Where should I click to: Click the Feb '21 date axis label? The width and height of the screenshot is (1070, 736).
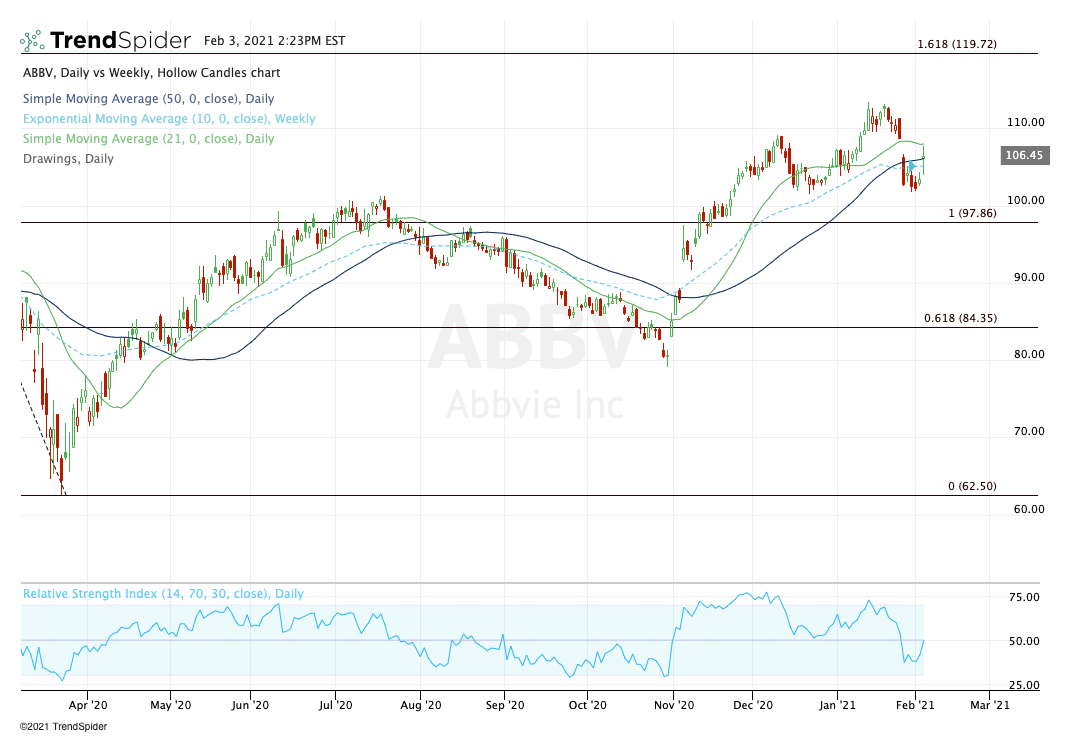pyautogui.click(x=914, y=705)
